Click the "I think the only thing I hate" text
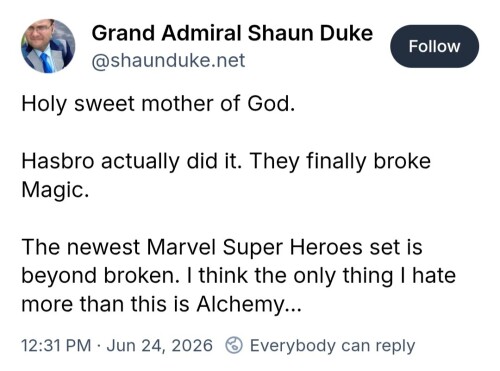 pyautogui.click(x=322, y=276)
